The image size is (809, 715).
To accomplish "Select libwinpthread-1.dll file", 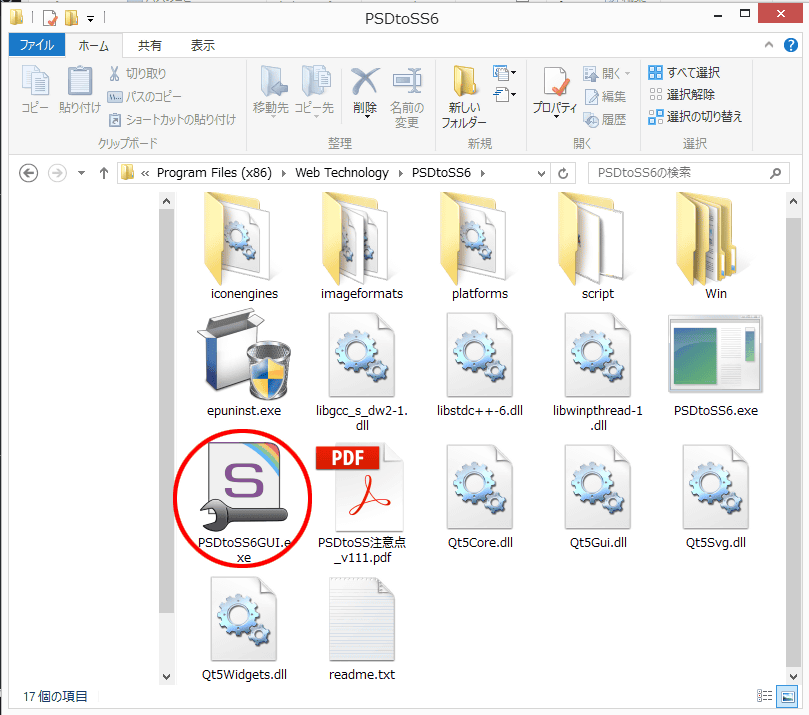I will click(x=597, y=371).
